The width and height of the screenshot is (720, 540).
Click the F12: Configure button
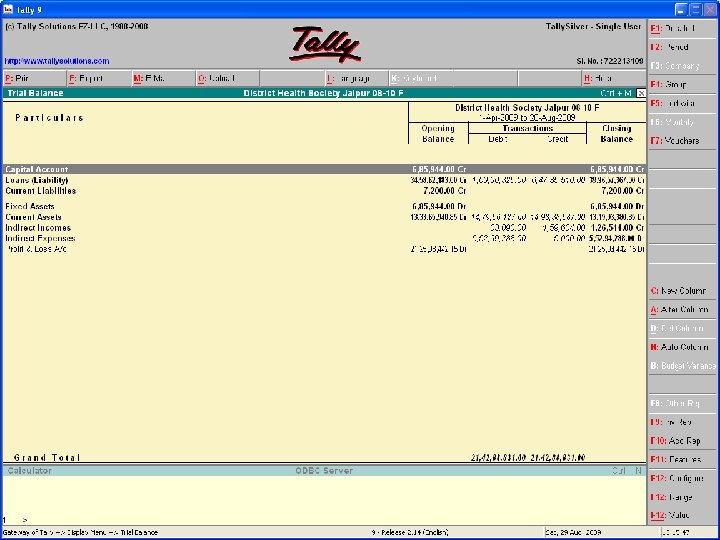tap(682, 478)
